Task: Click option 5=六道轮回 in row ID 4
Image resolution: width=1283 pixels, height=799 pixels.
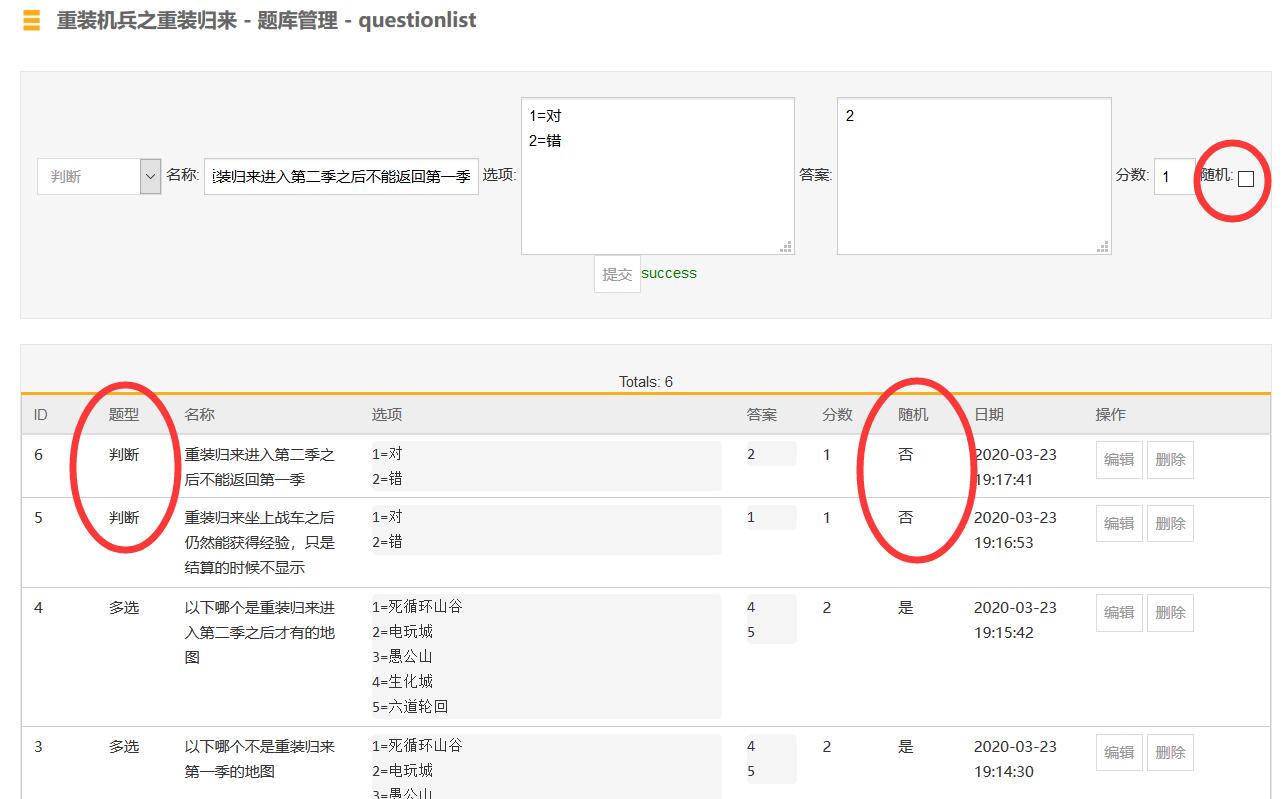Action: pyautogui.click(x=410, y=706)
